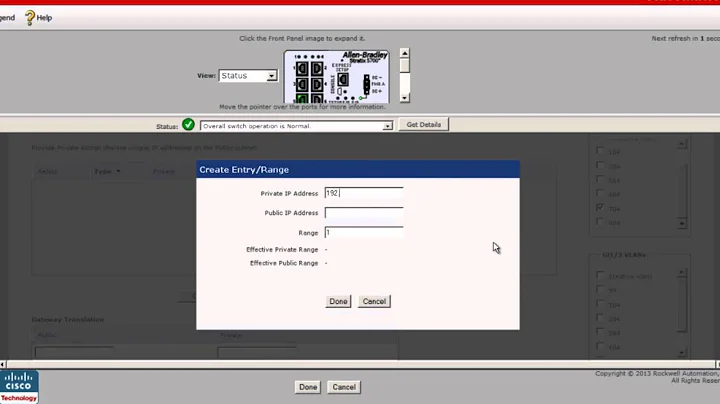Focus the Range field
The width and height of the screenshot is (720, 404).
coord(364,233)
